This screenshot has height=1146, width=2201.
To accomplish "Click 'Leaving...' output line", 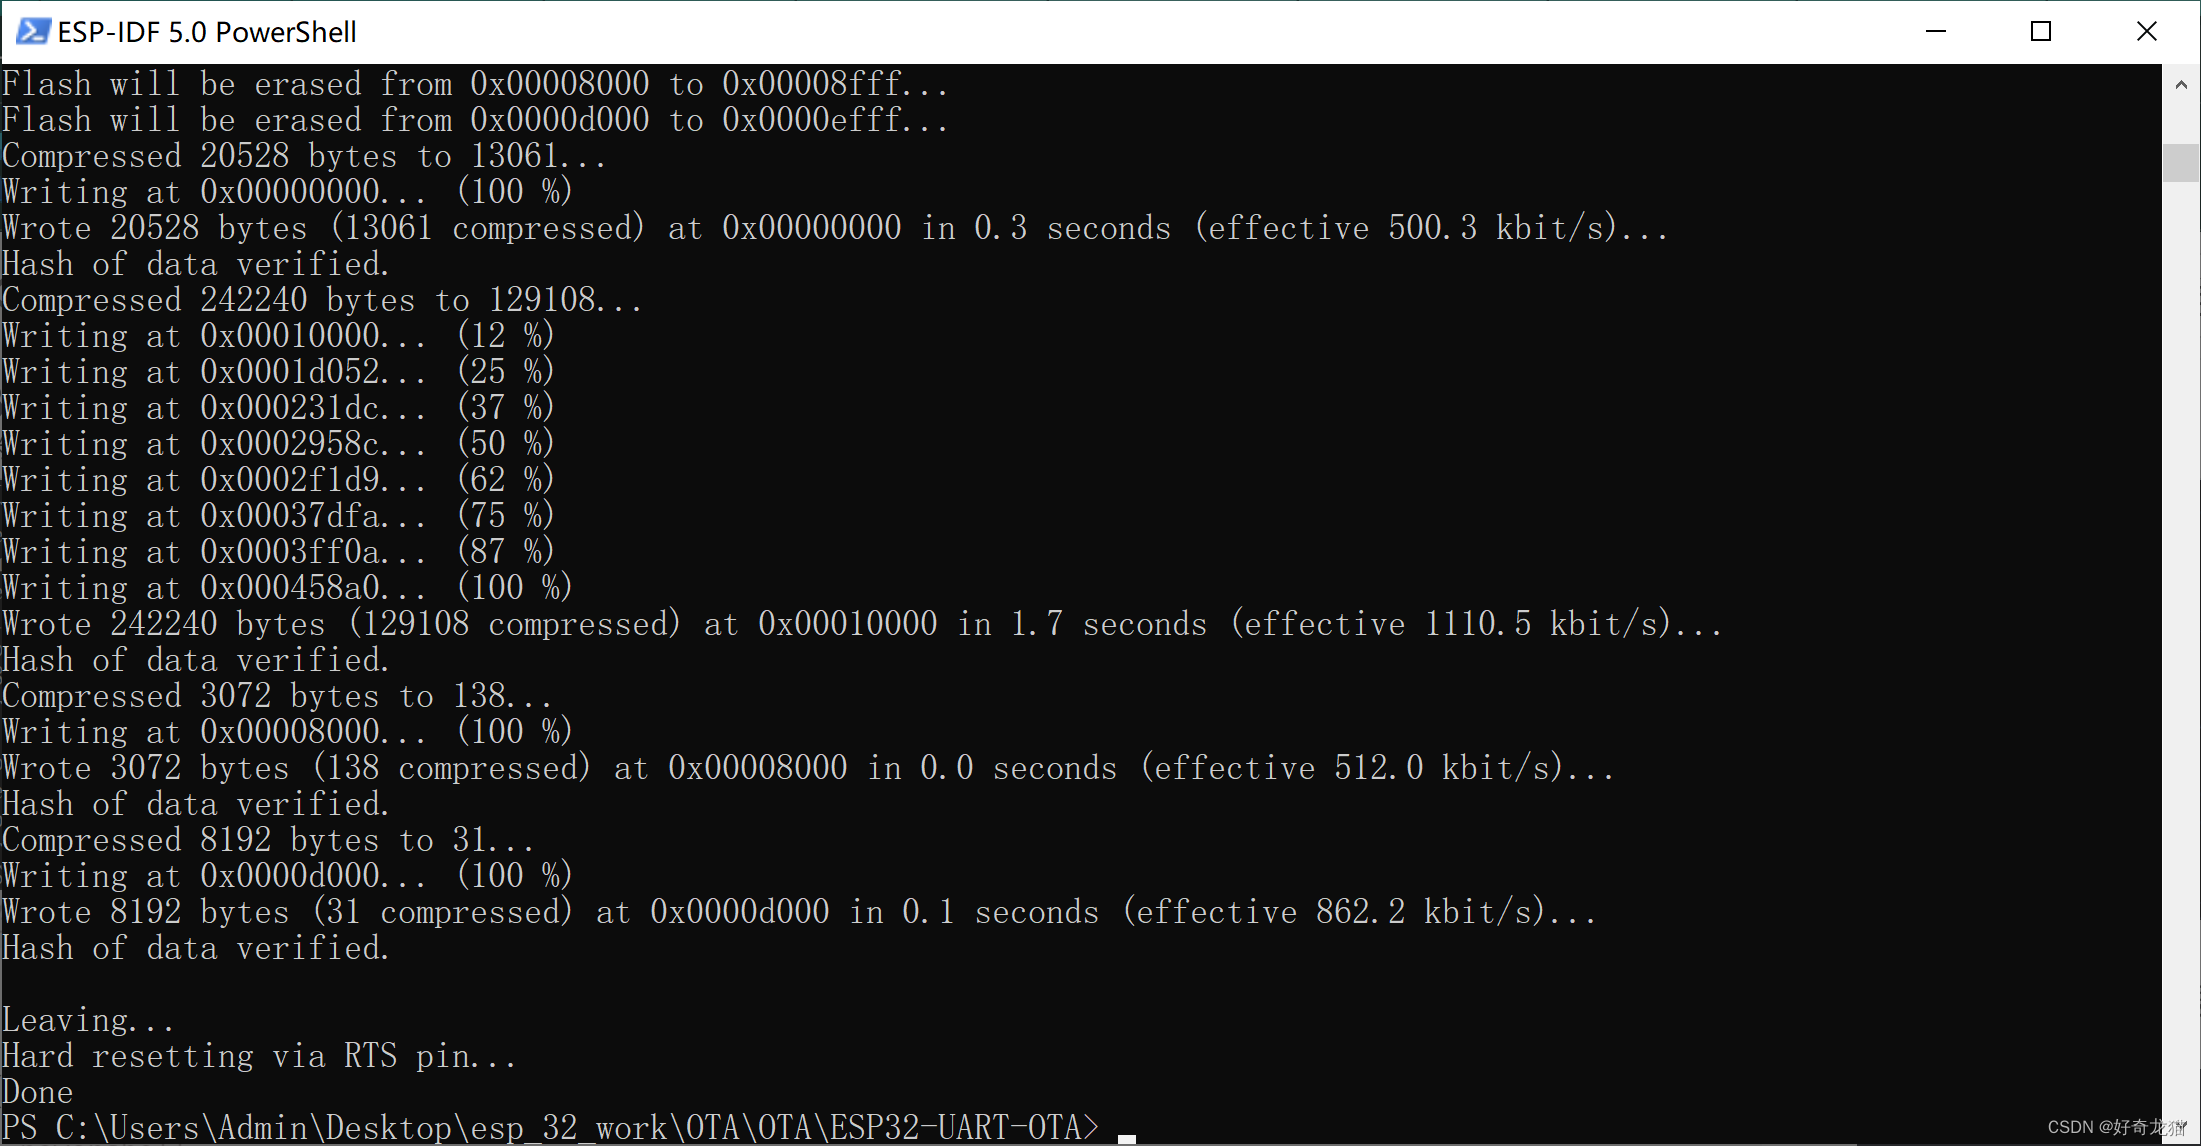I will (x=88, y=1020).
